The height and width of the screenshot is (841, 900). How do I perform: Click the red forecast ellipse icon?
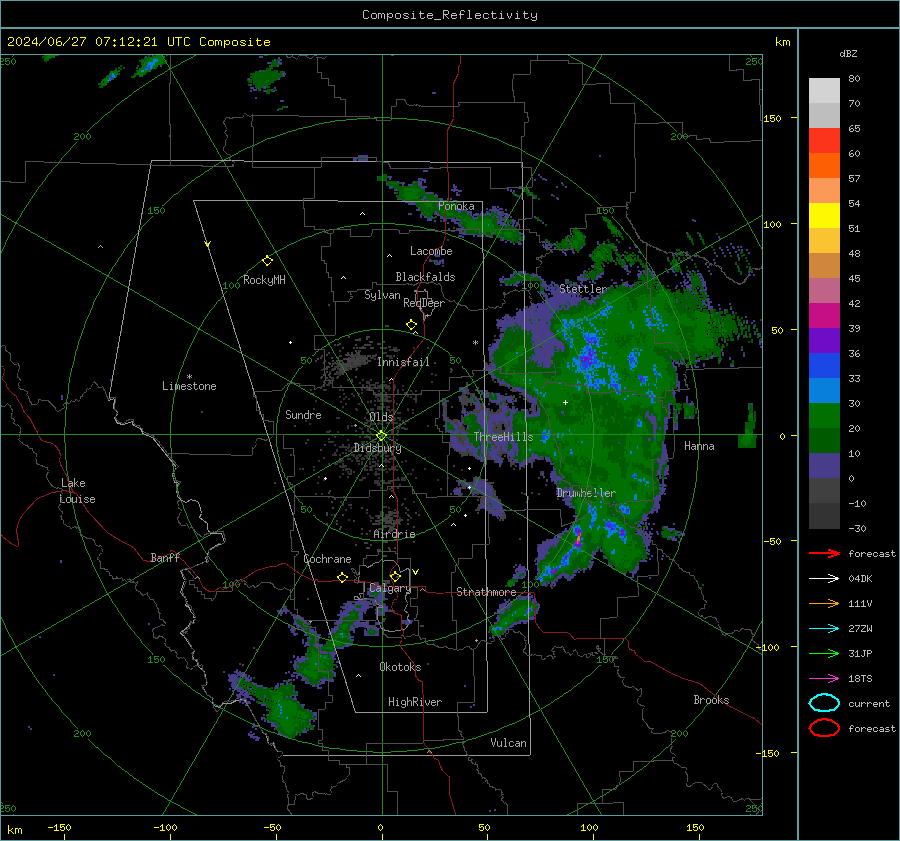click(x=824, y=728)
